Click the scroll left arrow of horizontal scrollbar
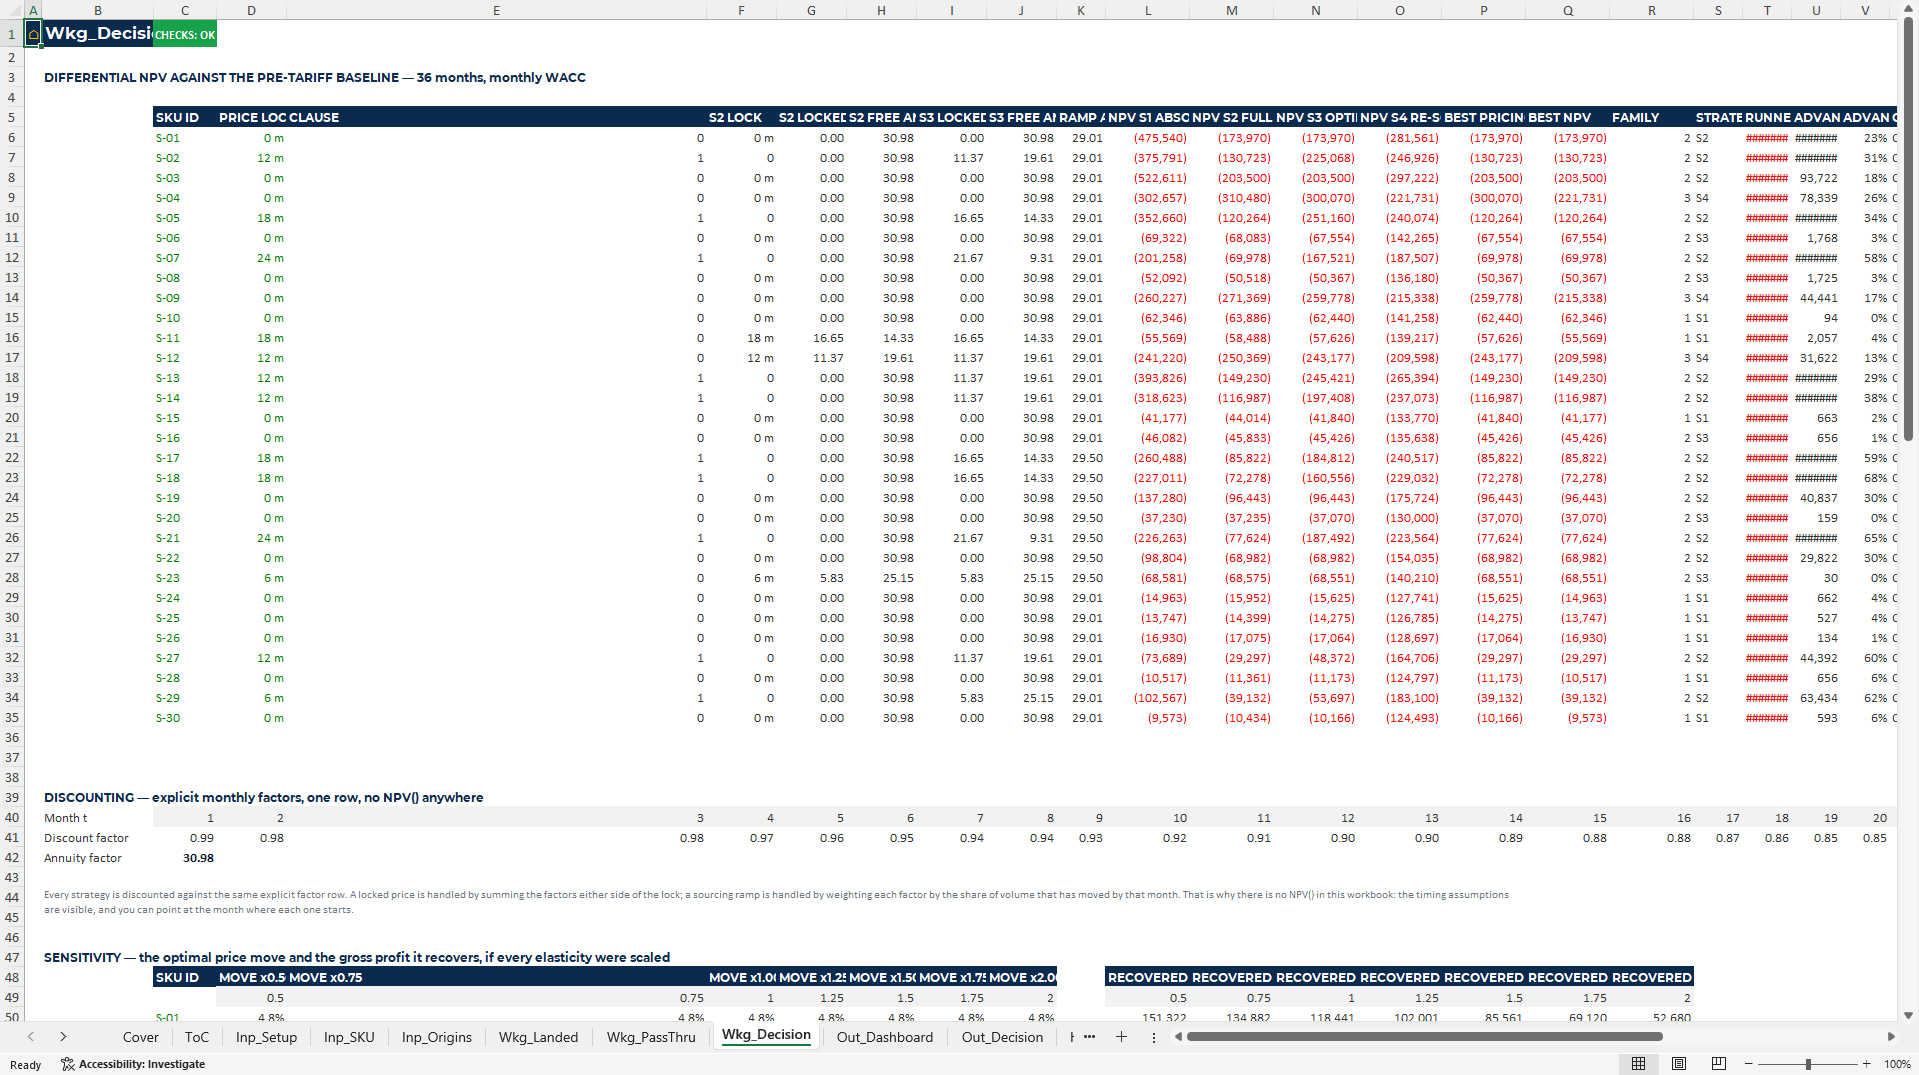 coord(1178,1037)
